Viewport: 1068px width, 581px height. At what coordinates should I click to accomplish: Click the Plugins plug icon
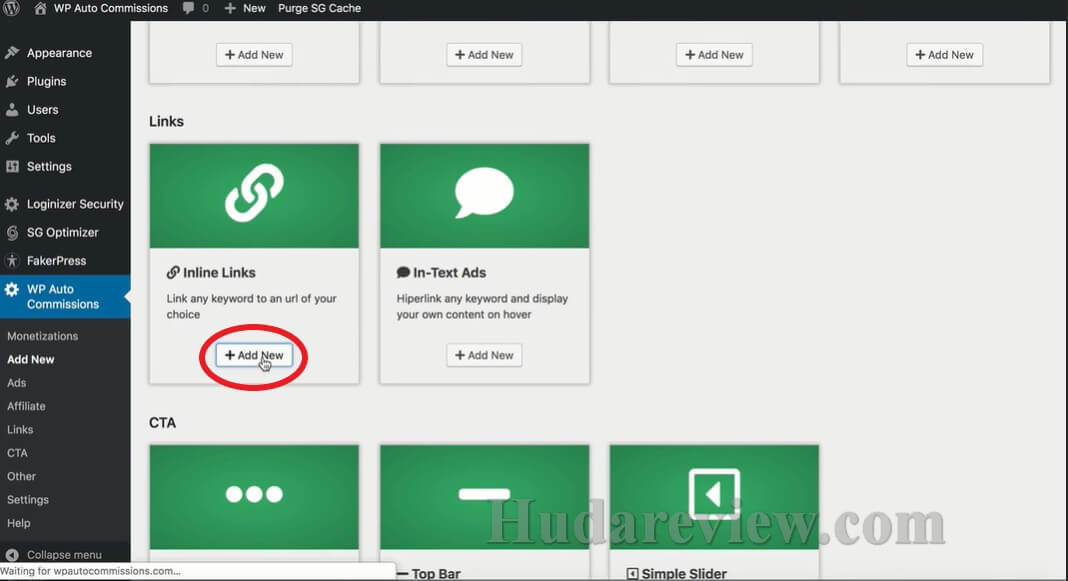tap(12, 82)
